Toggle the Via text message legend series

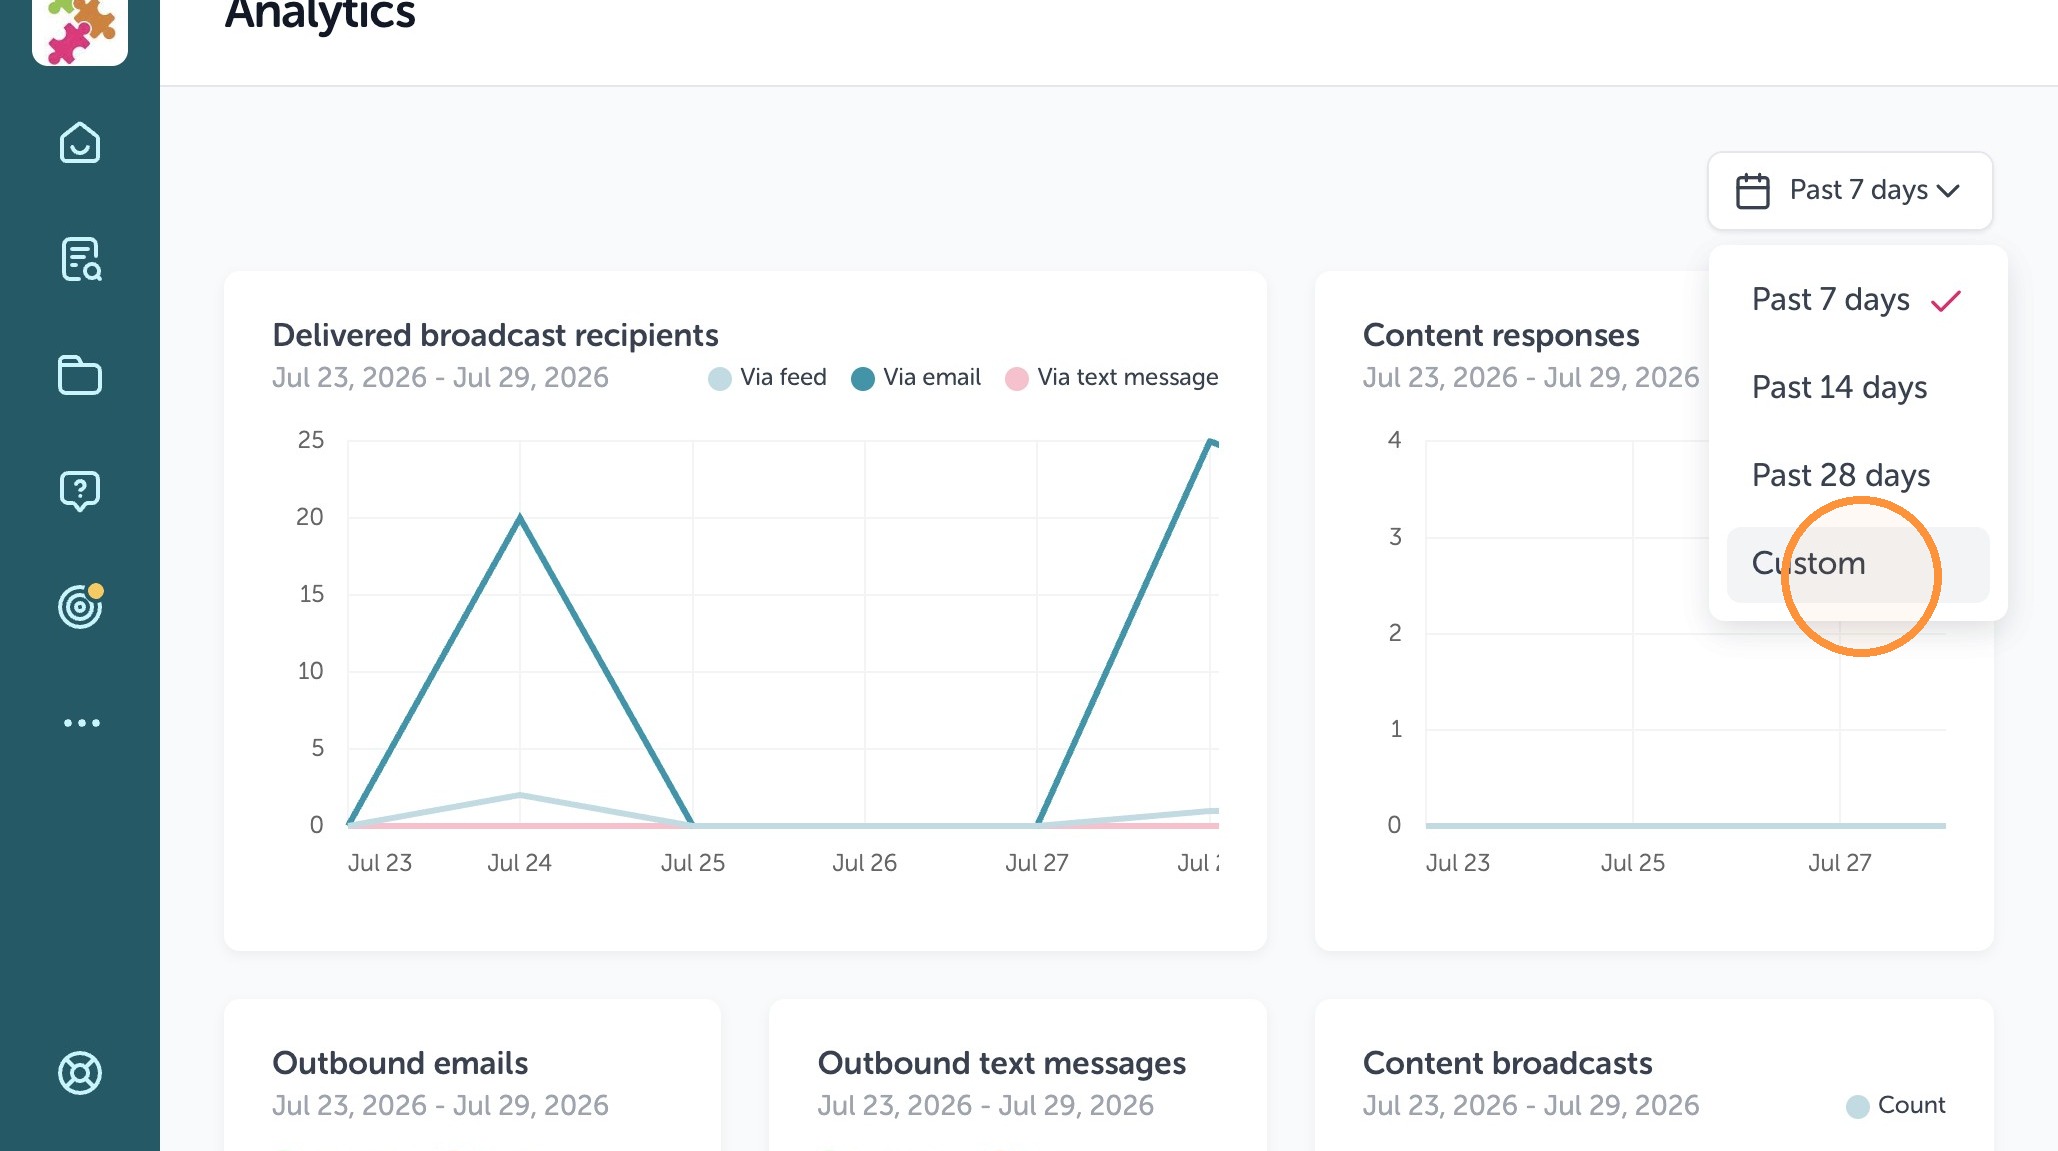coord(1111,378)
